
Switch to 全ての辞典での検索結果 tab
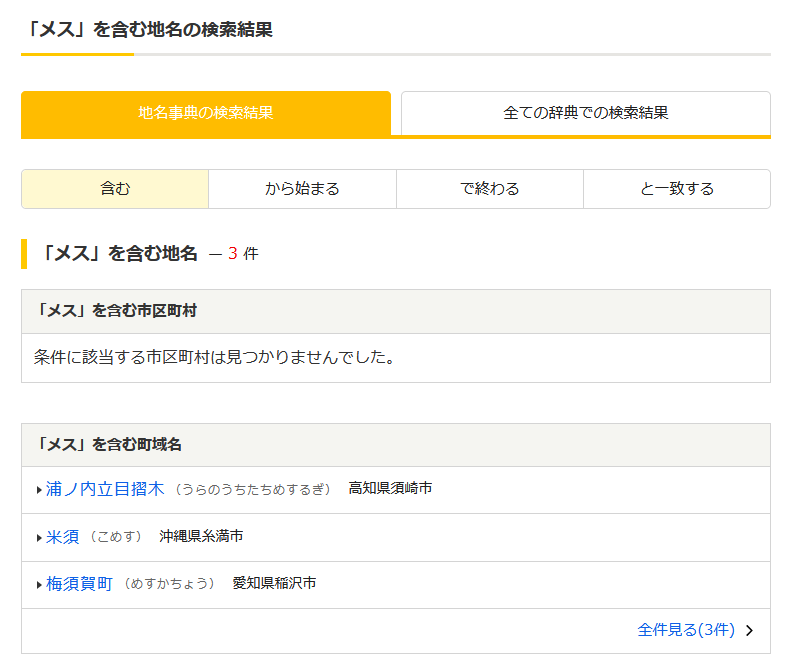click(x=586, y=113)
